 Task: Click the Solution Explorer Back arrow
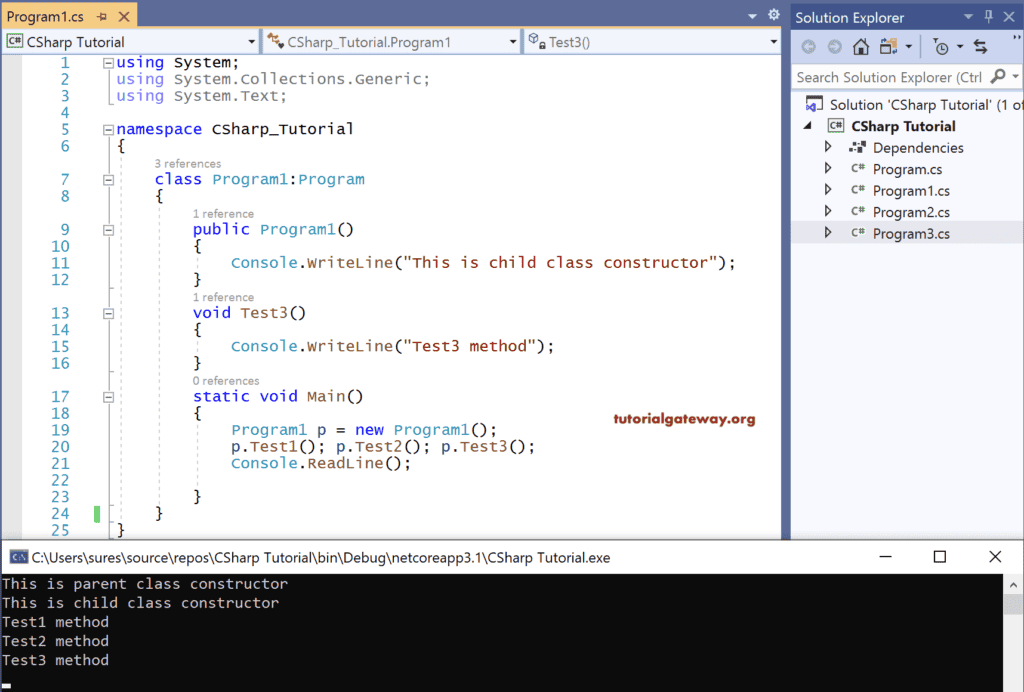click(x=808, y=47)
